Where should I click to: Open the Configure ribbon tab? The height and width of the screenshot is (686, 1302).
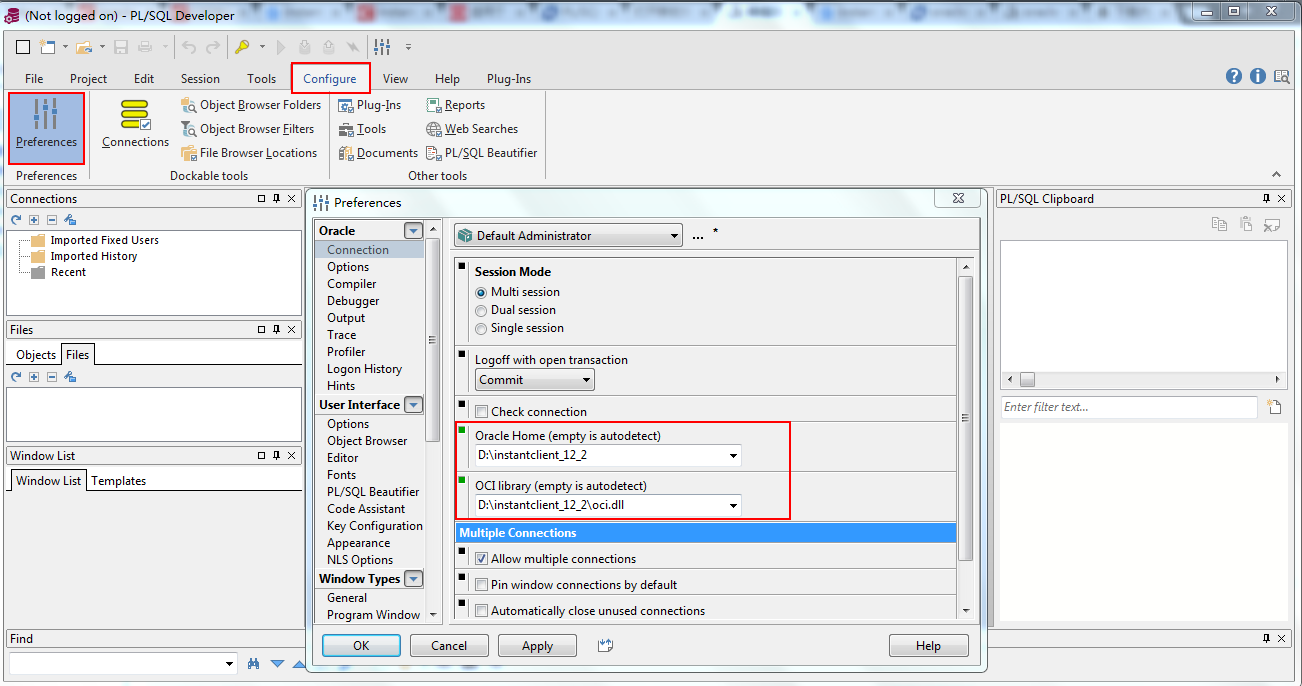tap(330, 79)
